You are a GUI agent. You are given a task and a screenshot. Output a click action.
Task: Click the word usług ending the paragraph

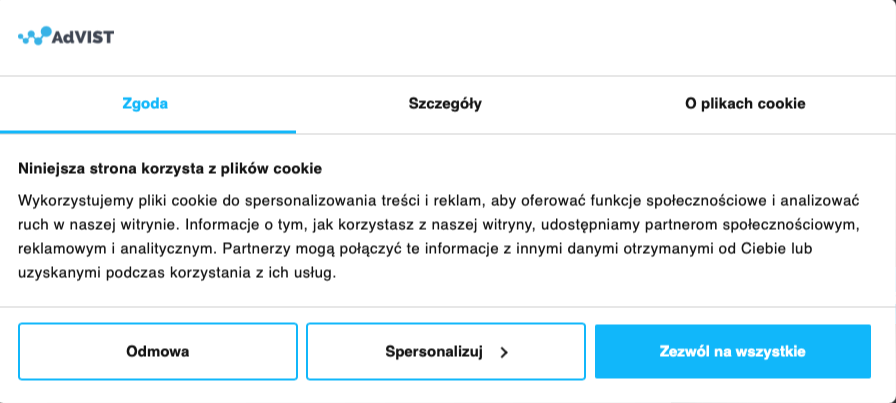point(312,271)
